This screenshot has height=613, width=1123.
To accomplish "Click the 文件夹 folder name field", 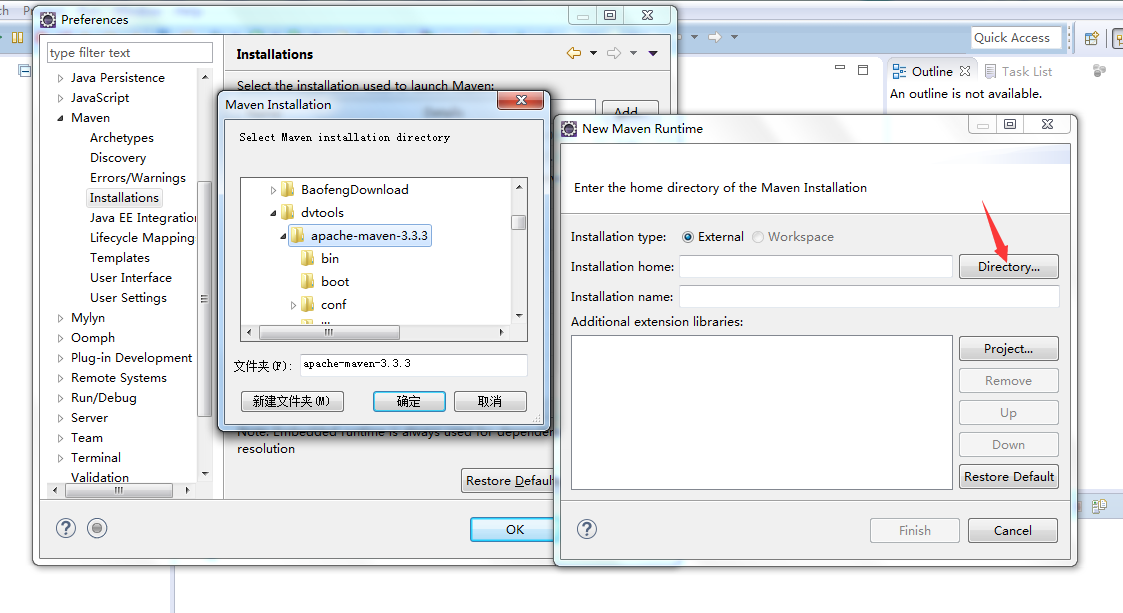I will (x=414, y=365).
